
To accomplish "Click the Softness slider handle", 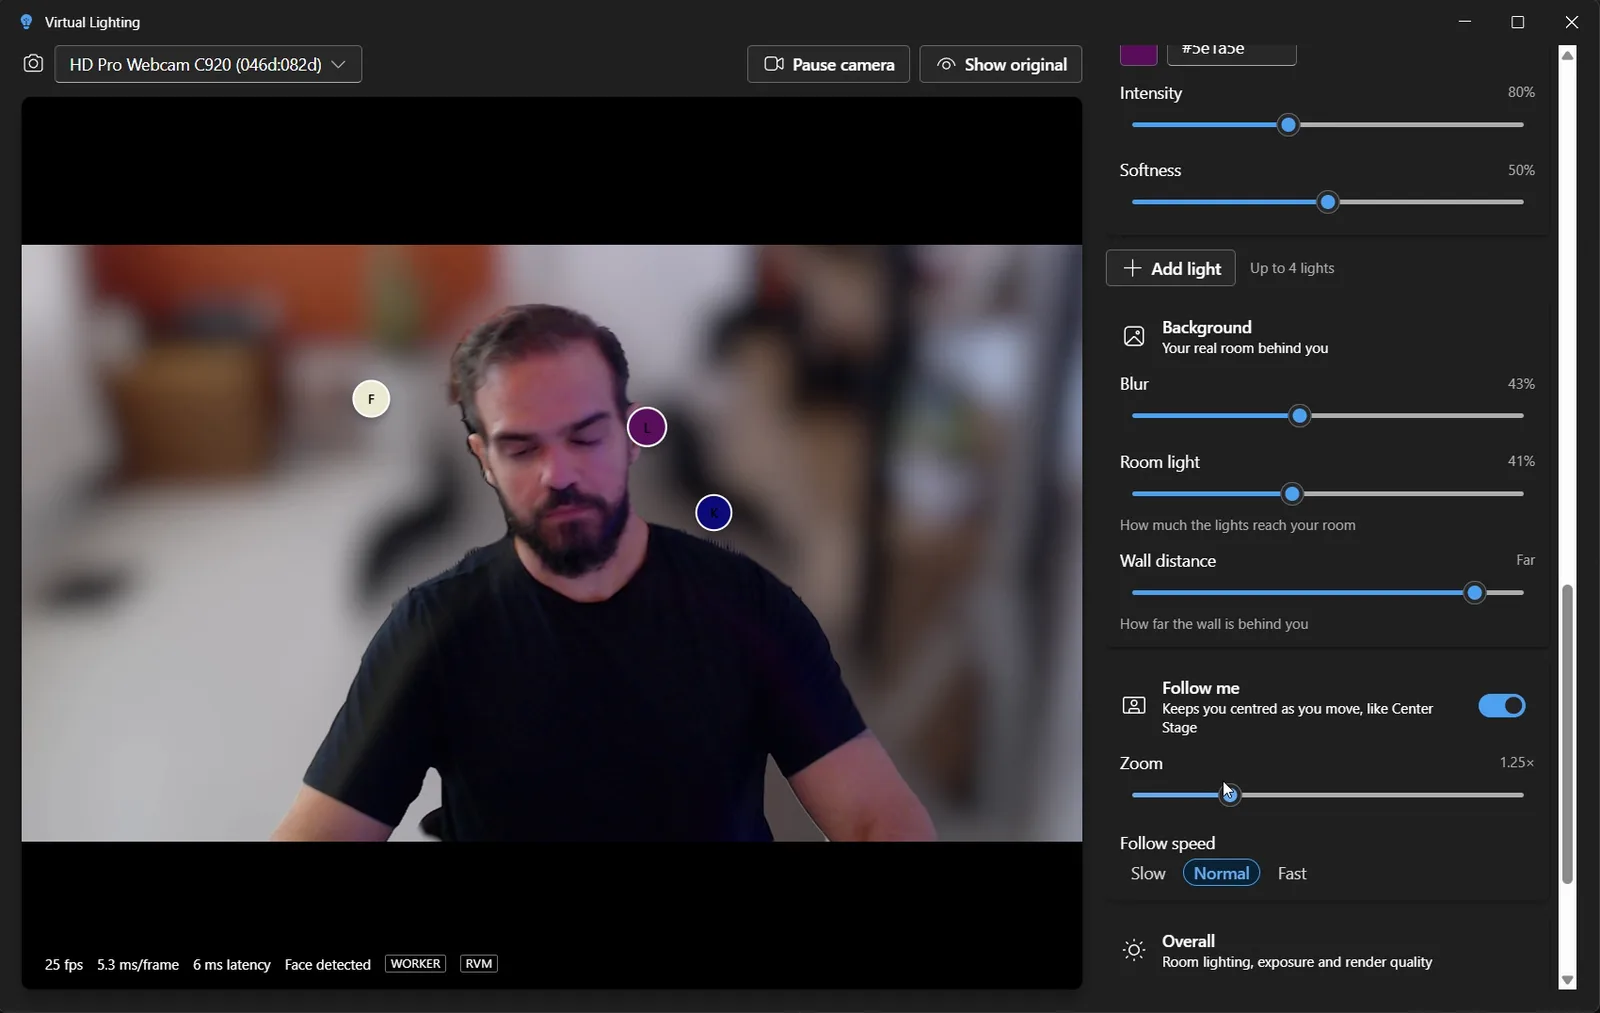I will (1328, 202).
